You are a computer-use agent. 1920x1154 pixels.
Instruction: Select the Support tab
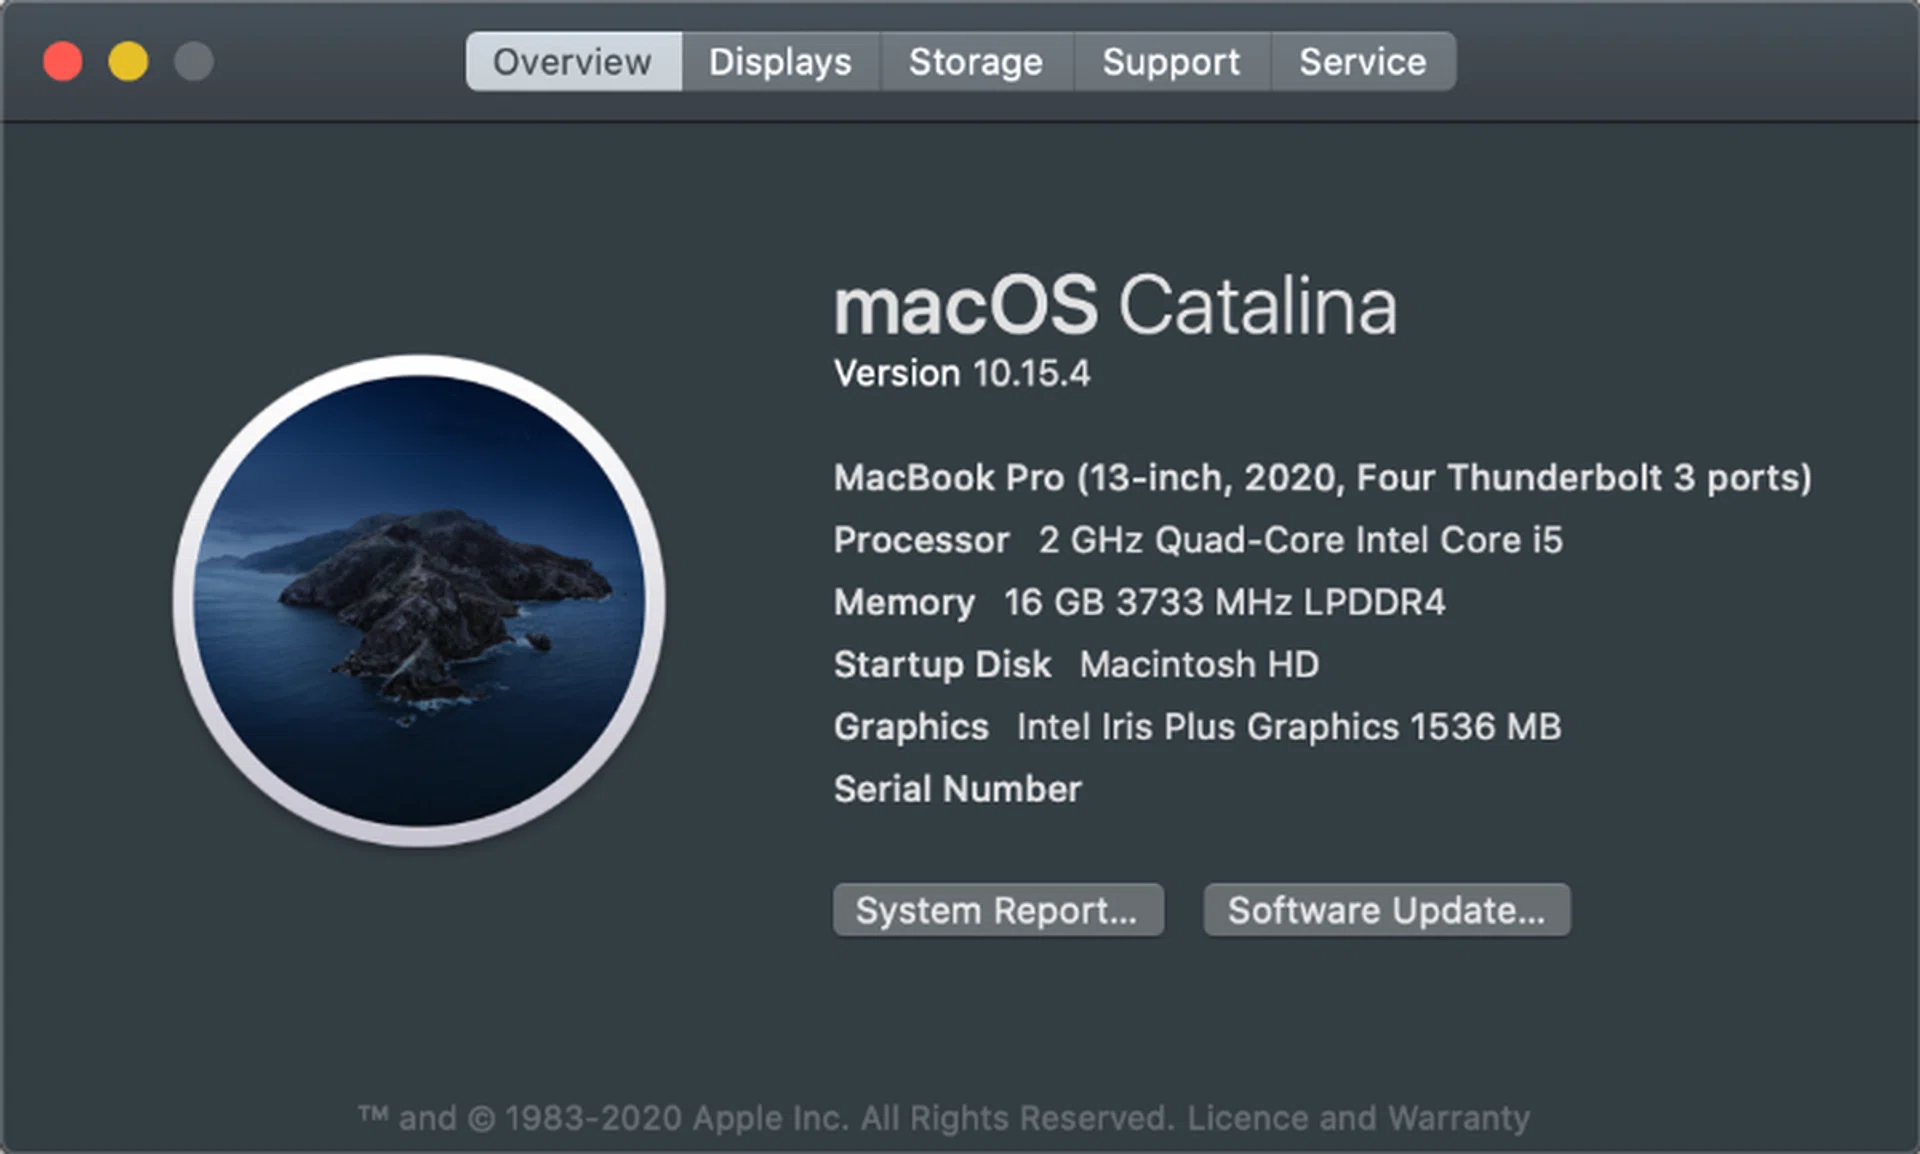point(1171,61)
